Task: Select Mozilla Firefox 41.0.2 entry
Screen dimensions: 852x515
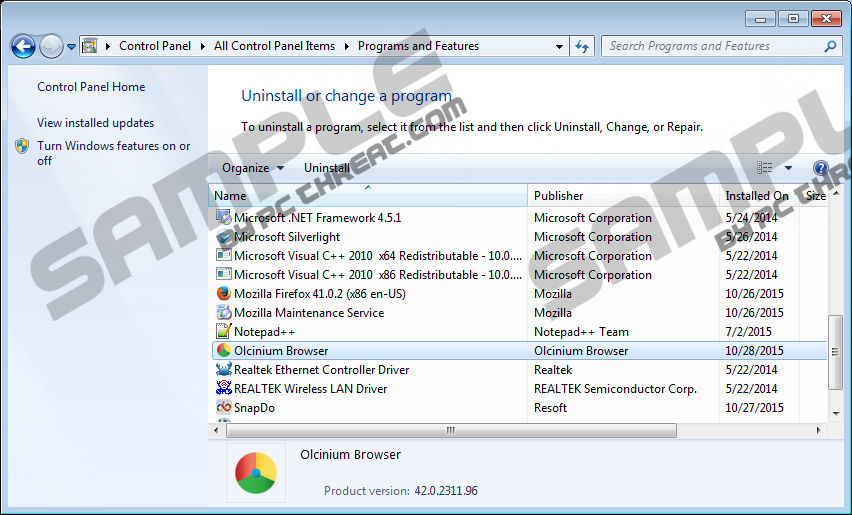Action: pyautogui.click(x=320, y=294)
